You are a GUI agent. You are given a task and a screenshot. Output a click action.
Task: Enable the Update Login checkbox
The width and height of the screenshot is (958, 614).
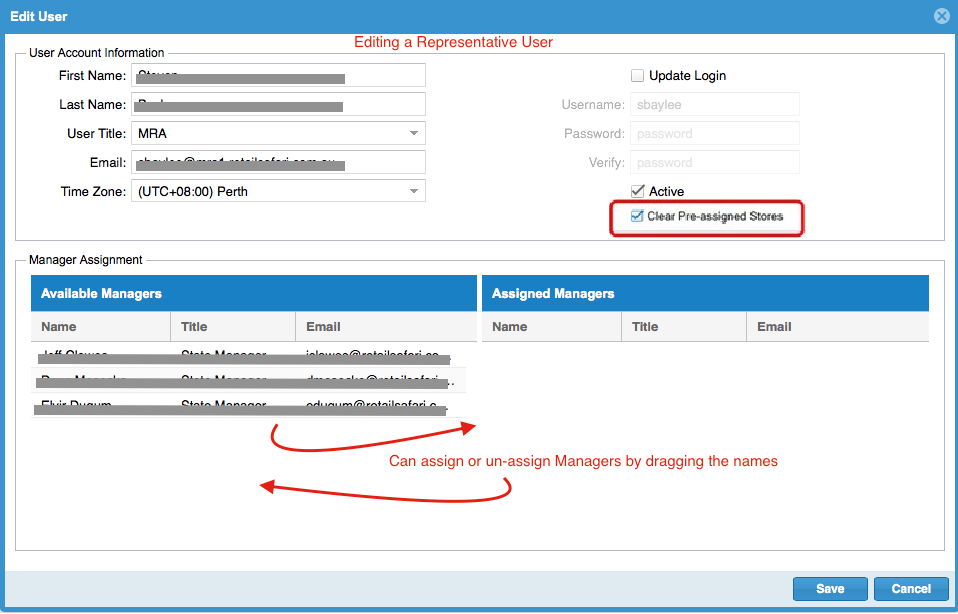tap(637, 76)
